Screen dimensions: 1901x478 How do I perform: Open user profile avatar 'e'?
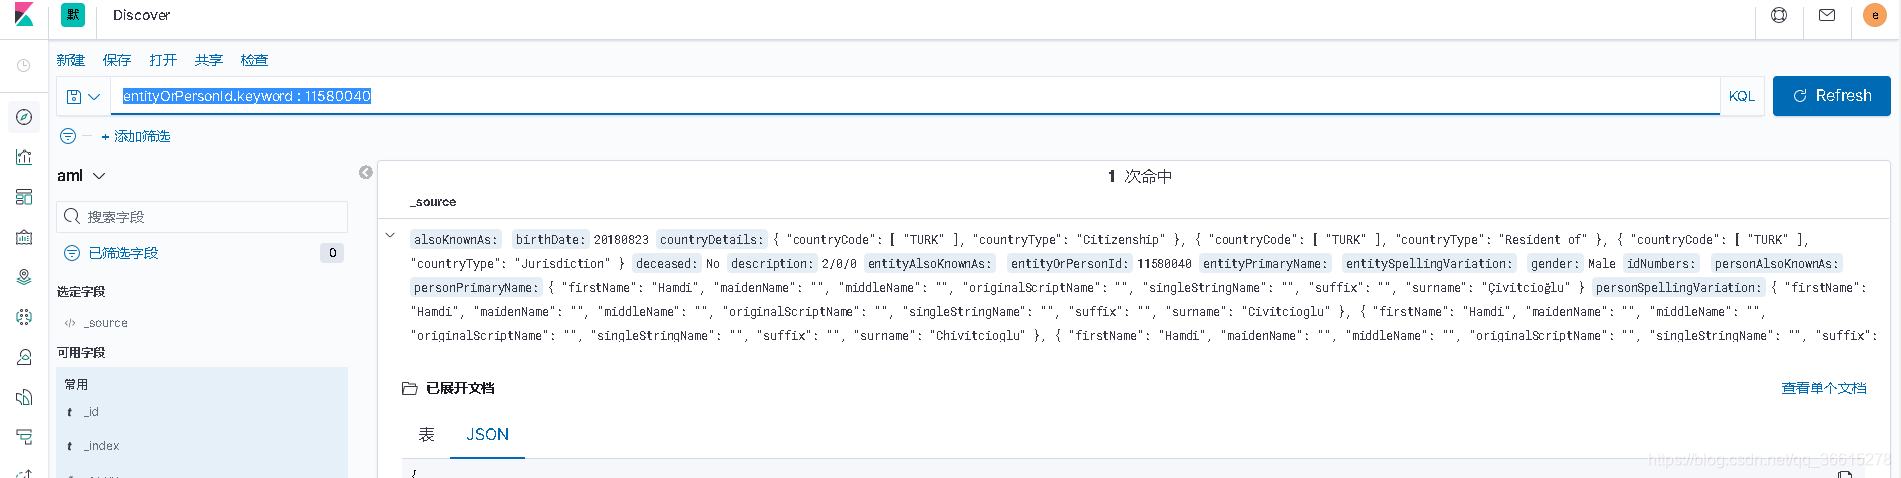tap(1875, 15)
